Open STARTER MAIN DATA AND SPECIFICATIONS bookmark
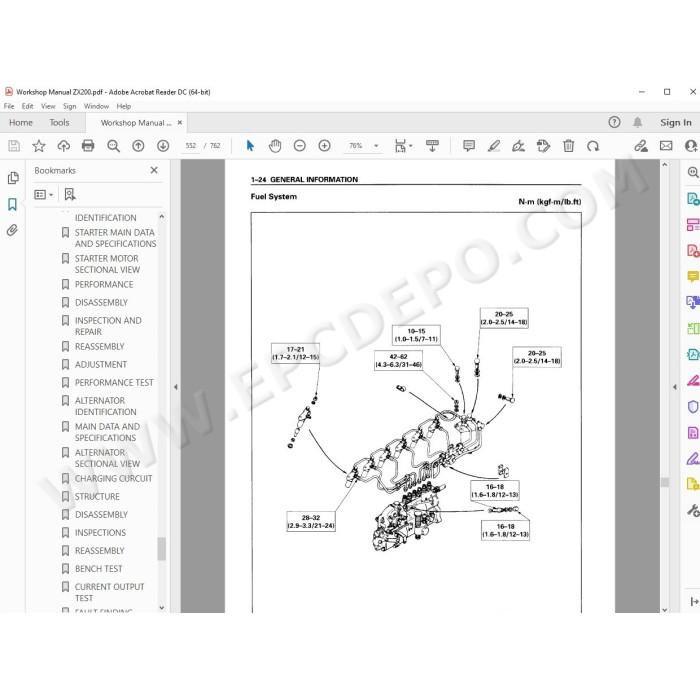This screenshot has height=700, width=700. 115,238
